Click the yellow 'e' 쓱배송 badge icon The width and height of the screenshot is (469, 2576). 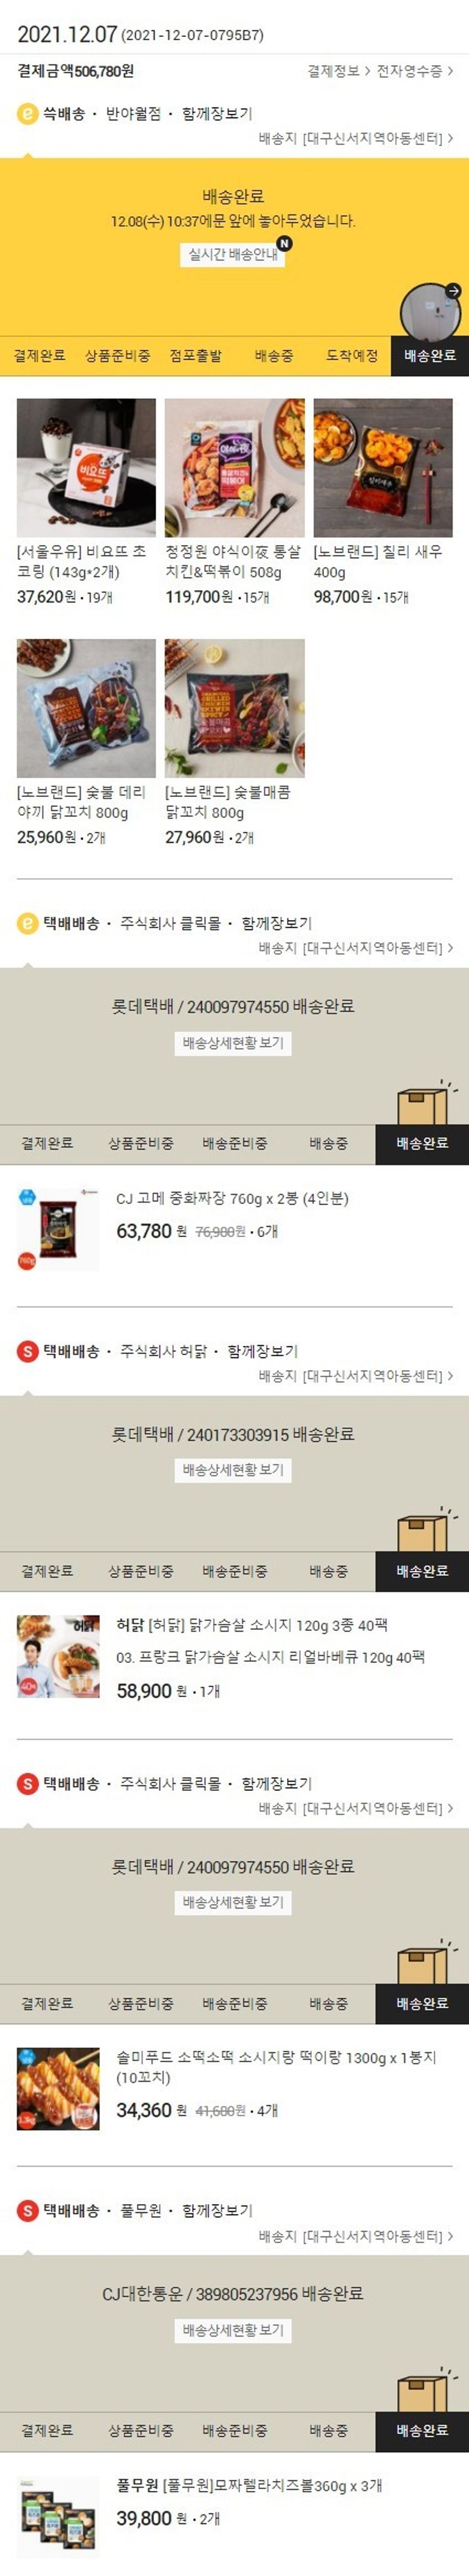[28, 114]
